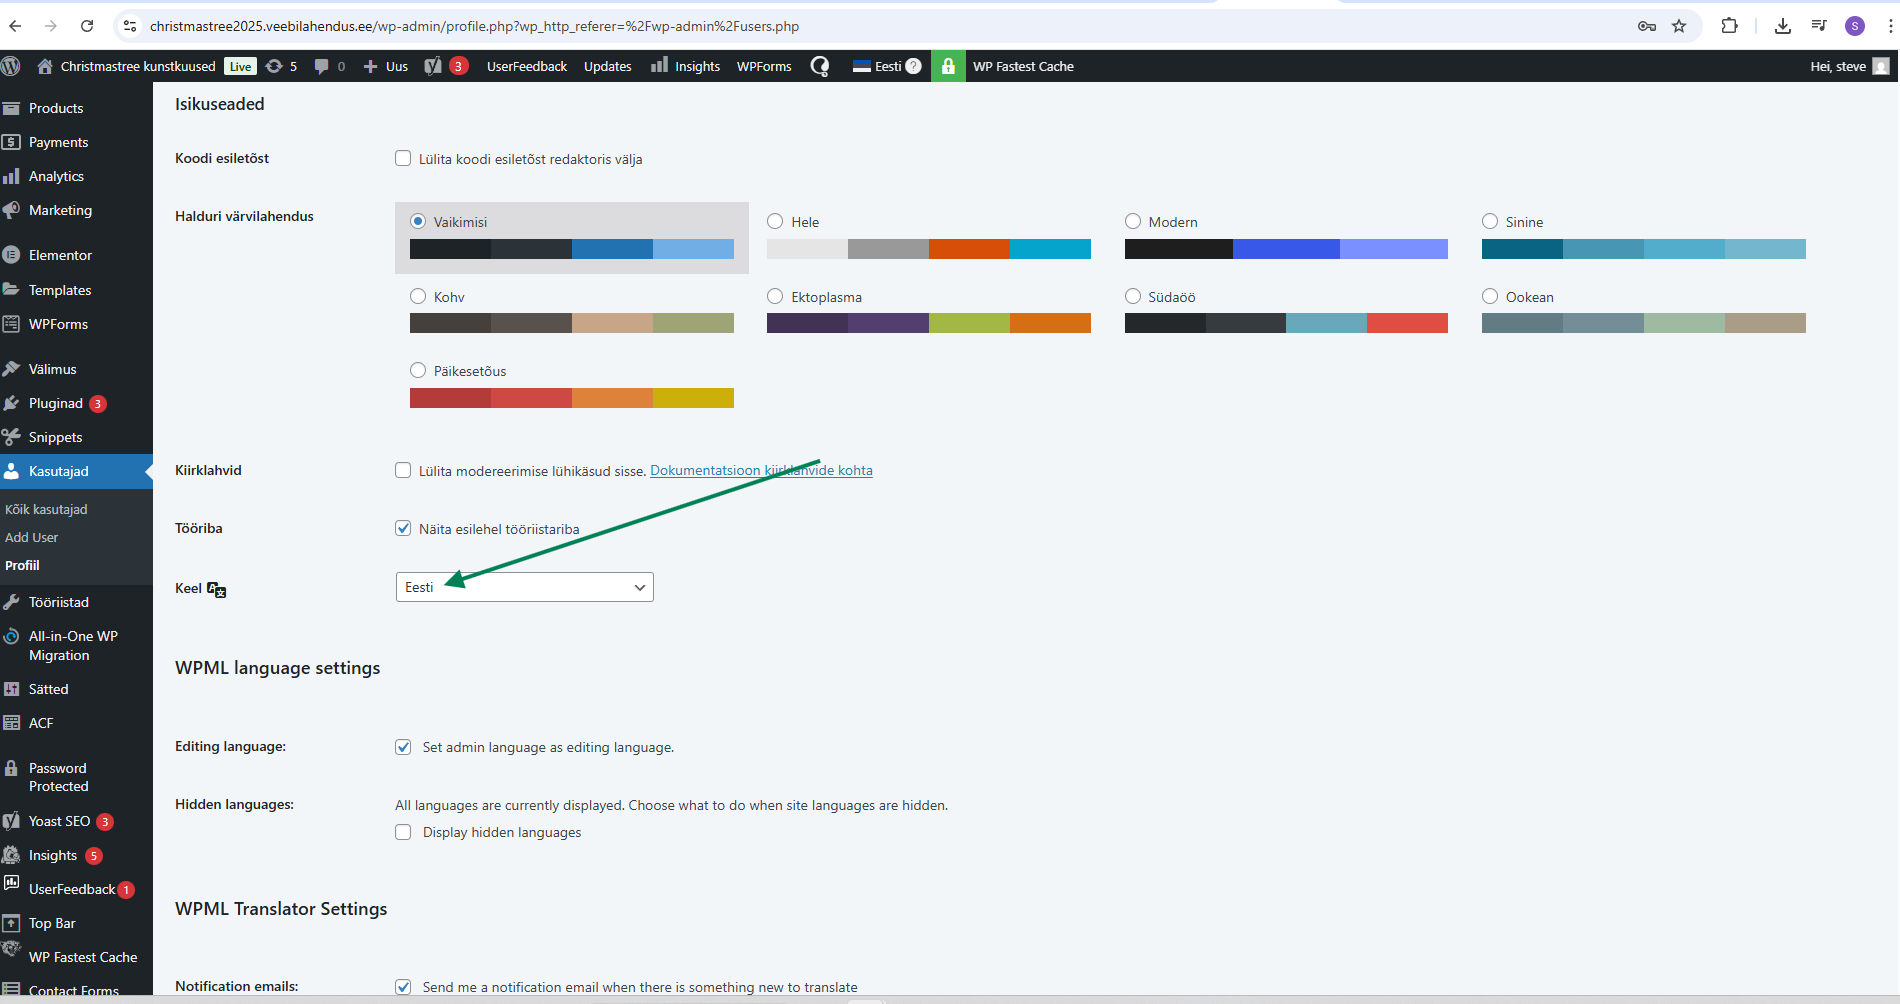Screen dimensions: 1900x1004
Task: Select the Ektoplasma color scheme radio button
Action: pyautogui.click(x=775, y=296)
